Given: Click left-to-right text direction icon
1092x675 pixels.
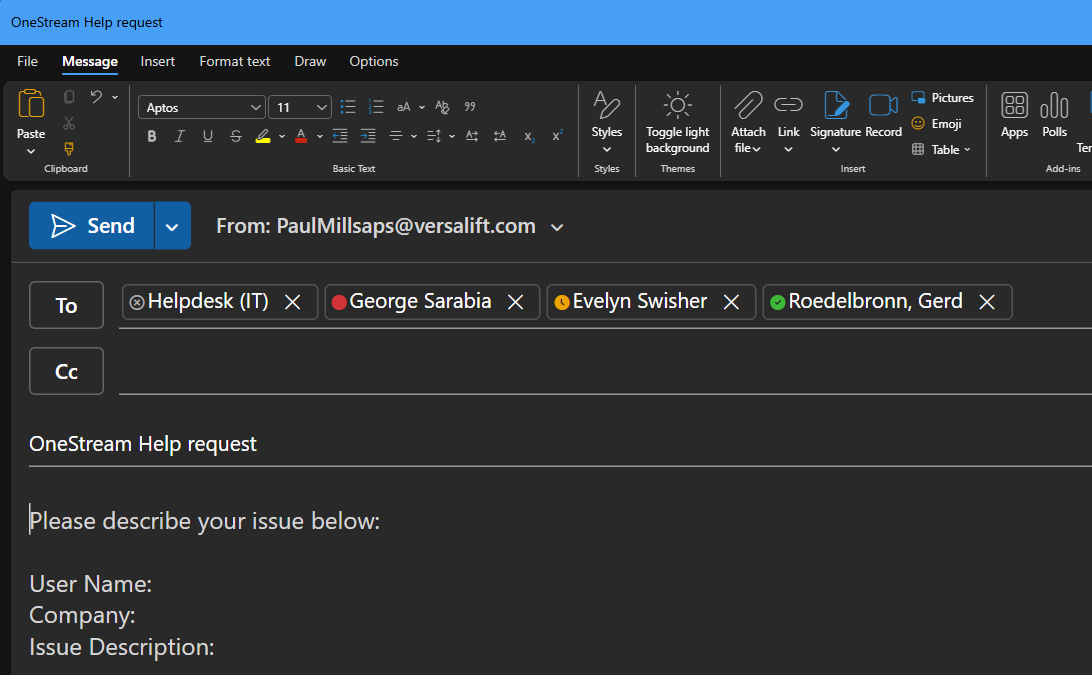Looking at the screenshot, I should click(x=471, y=136).
